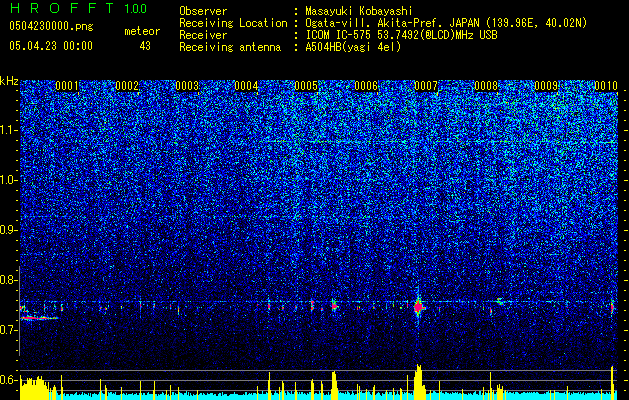Screen dimensions: 629x400
Task: Click the wide yellow power block at bottom left
Action: [x=37, y=388]
